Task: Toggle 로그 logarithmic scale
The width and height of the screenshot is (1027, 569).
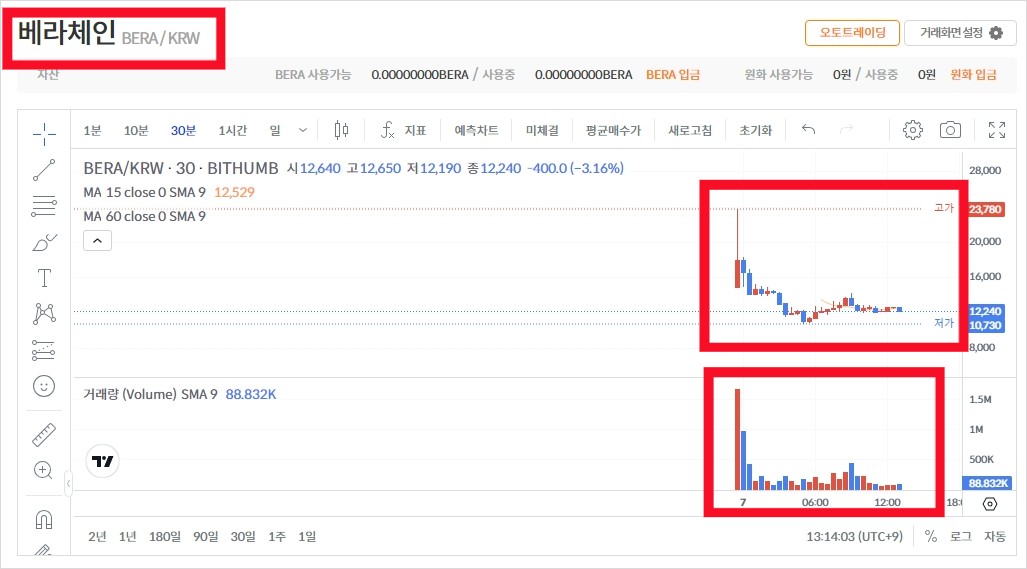Action: point(961,536)
